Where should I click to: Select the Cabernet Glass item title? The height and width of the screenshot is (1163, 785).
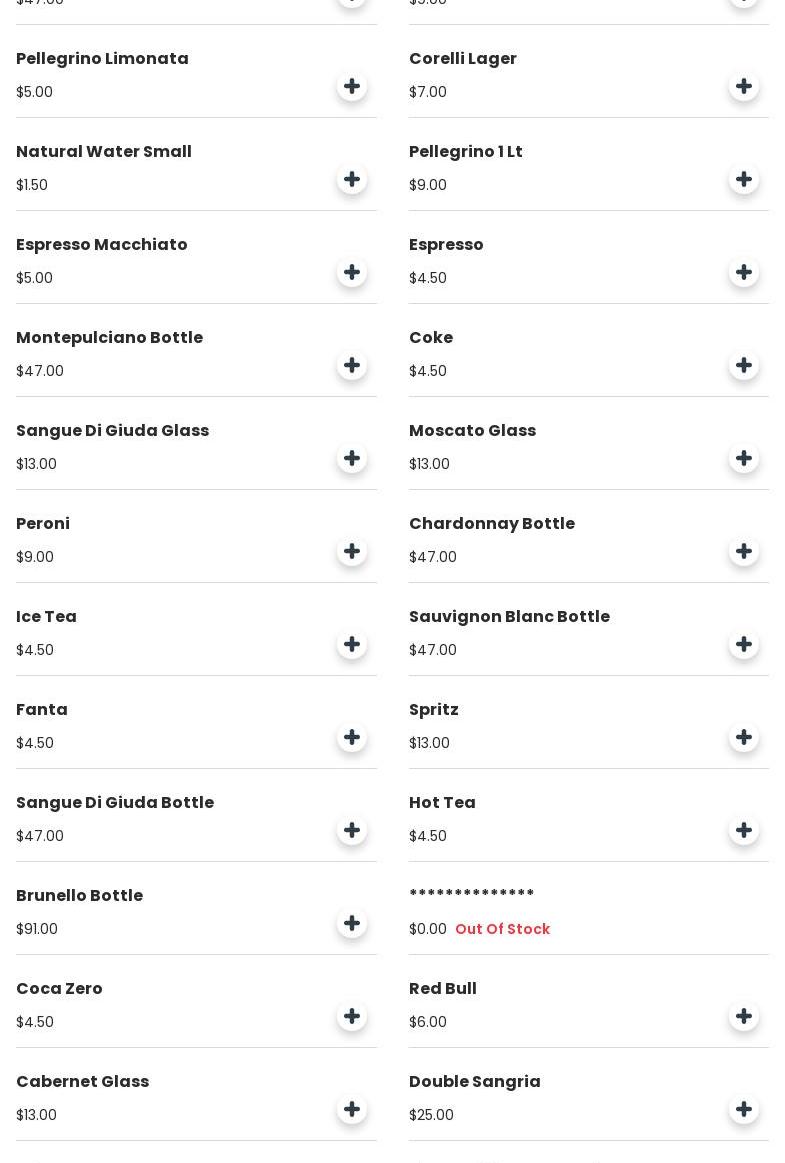pos(82,1082)
